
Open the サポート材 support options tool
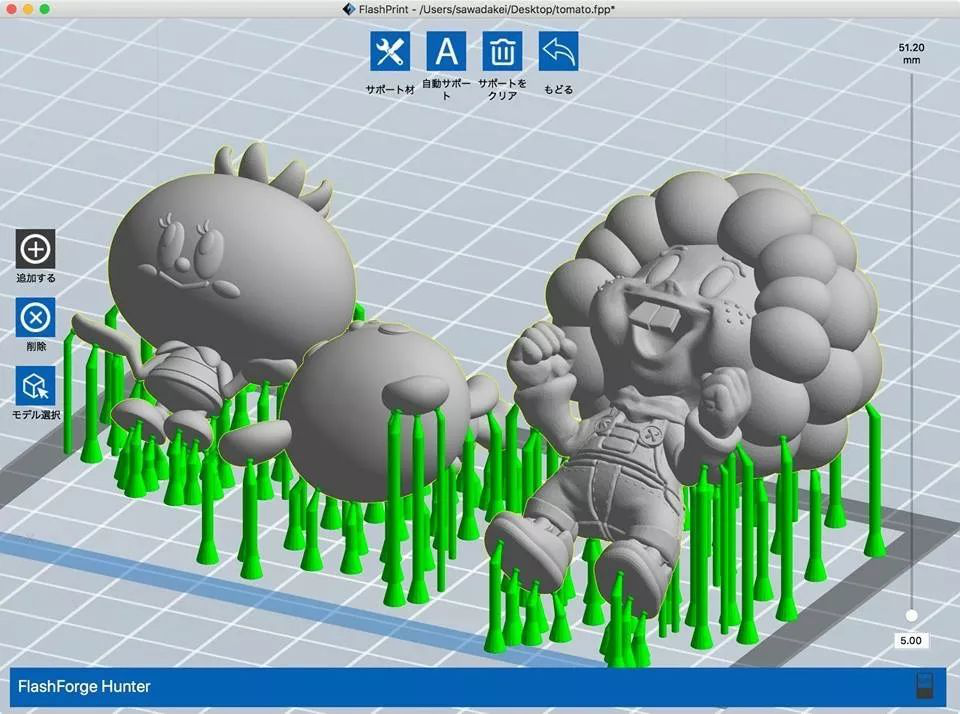[x=390, y=51]
